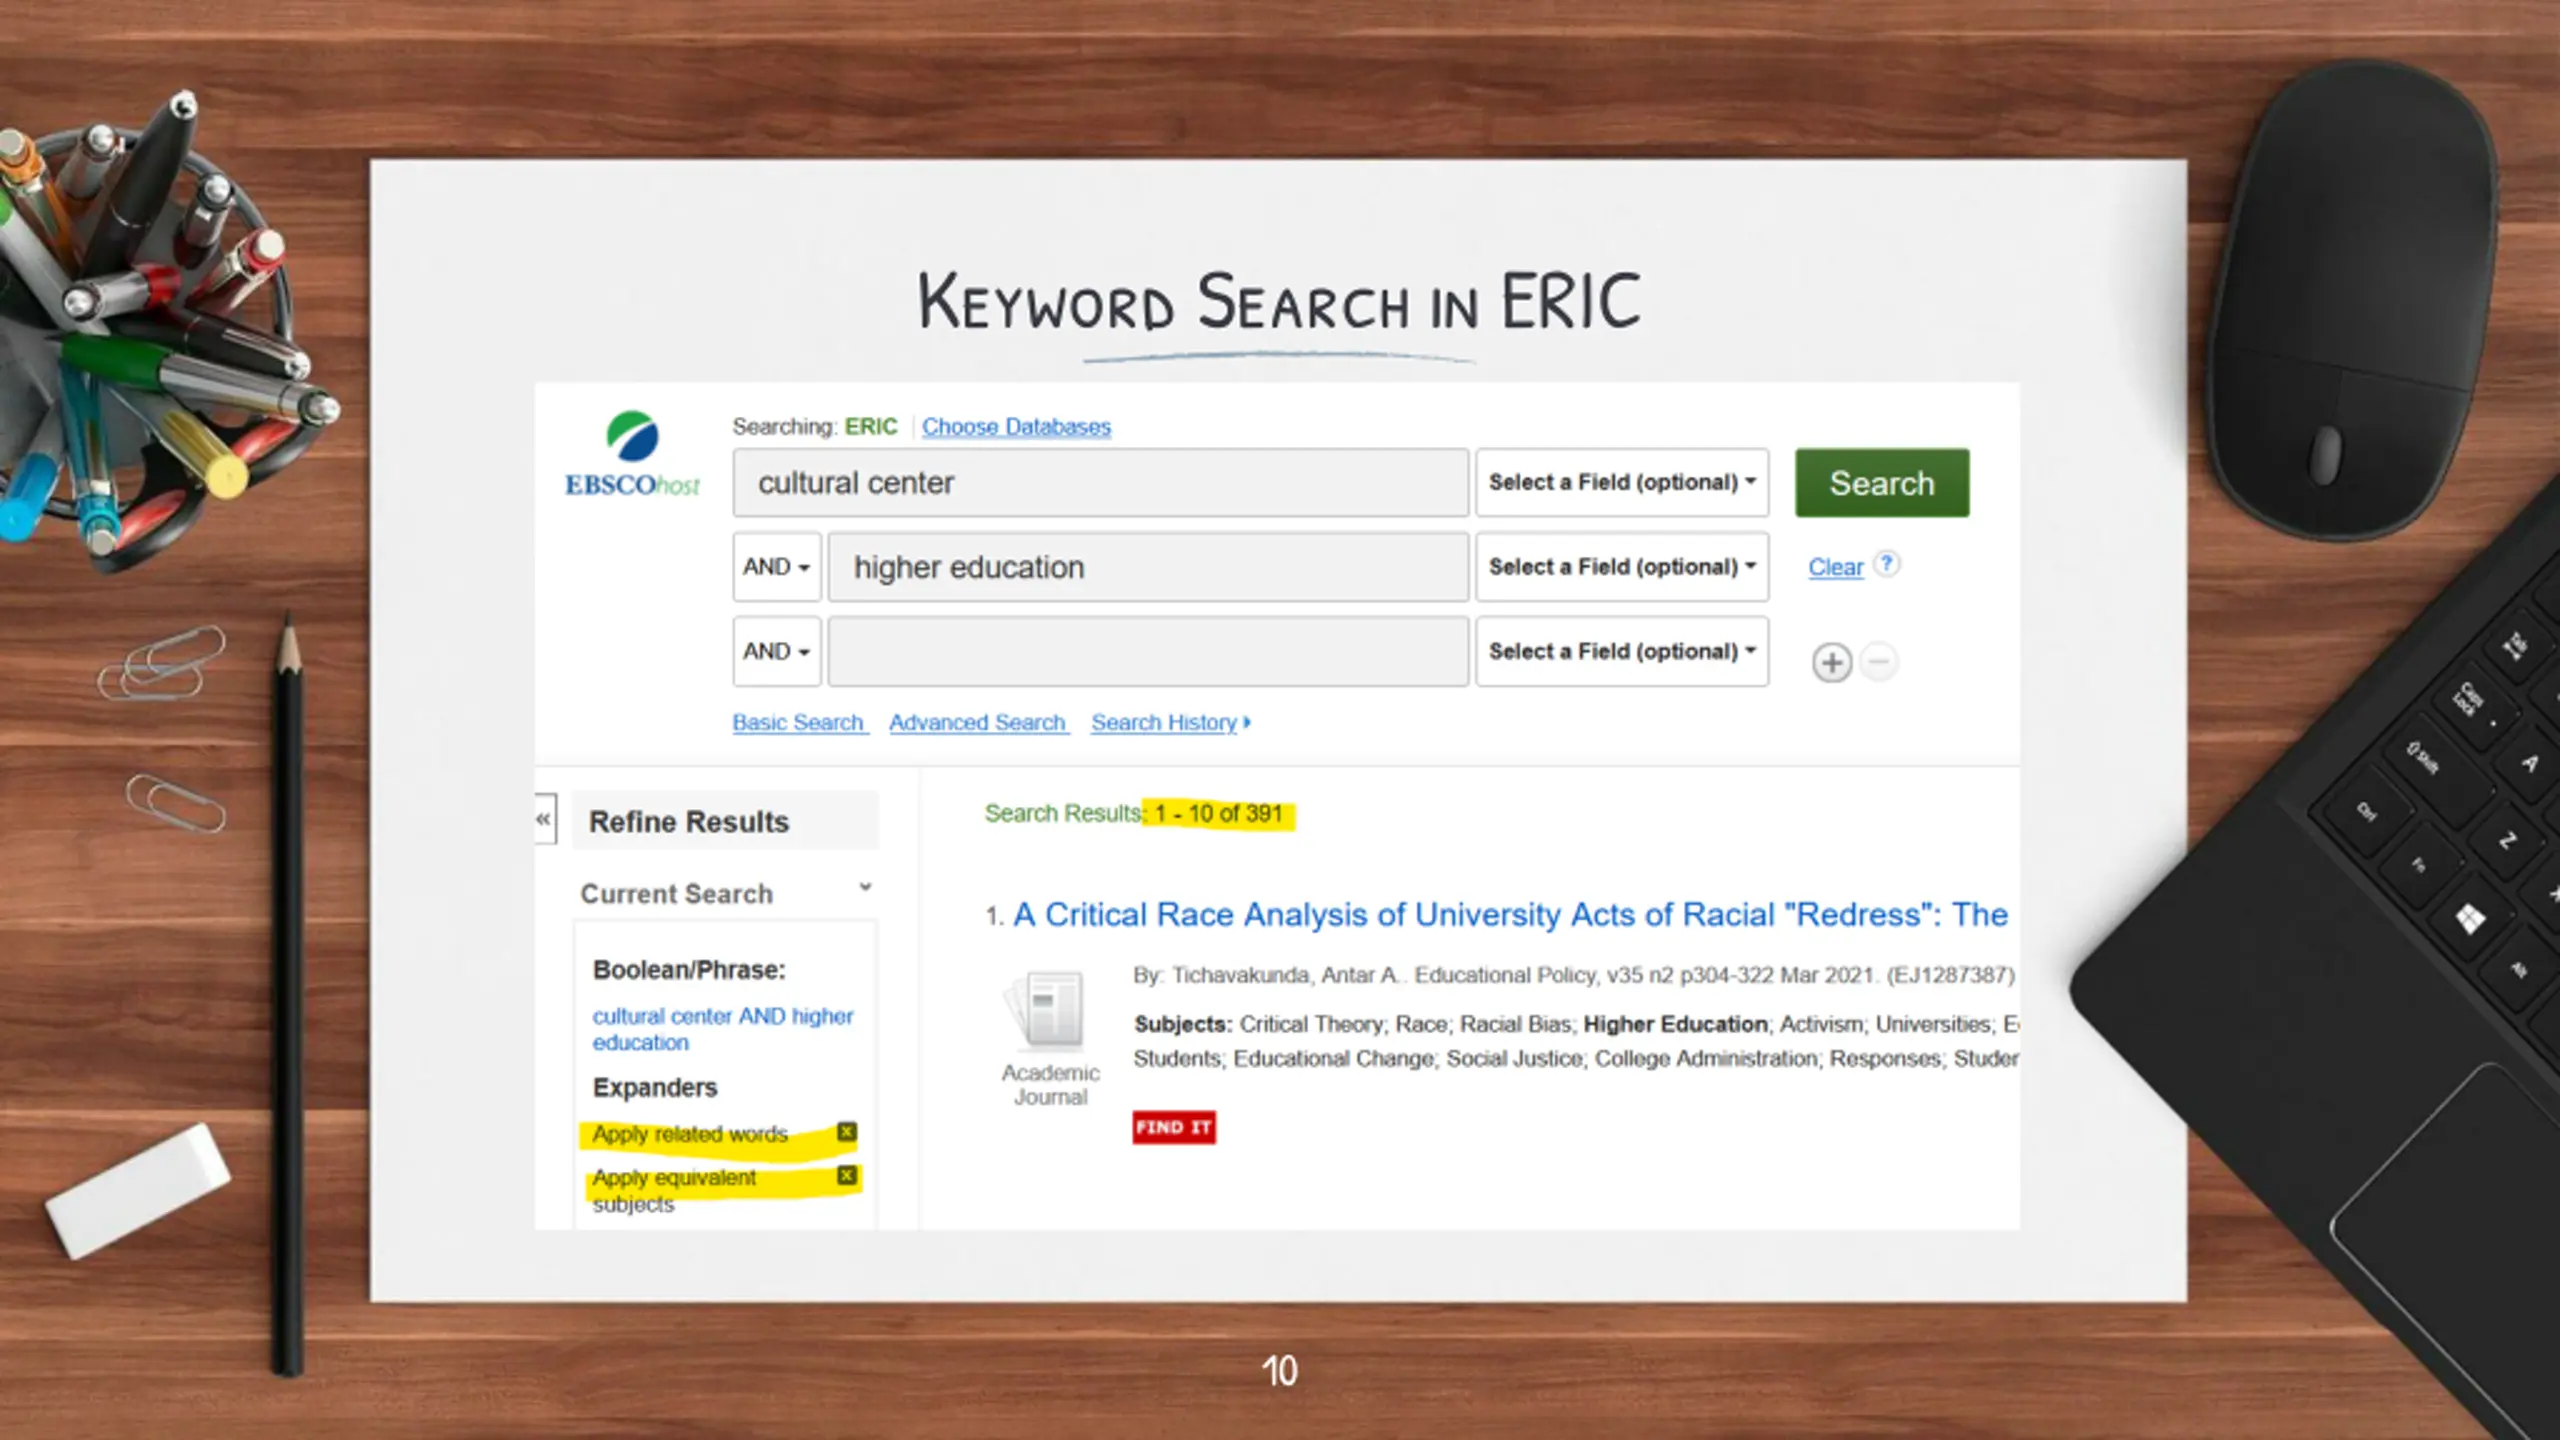Open field selector for higher education row

coord(1621,567)
